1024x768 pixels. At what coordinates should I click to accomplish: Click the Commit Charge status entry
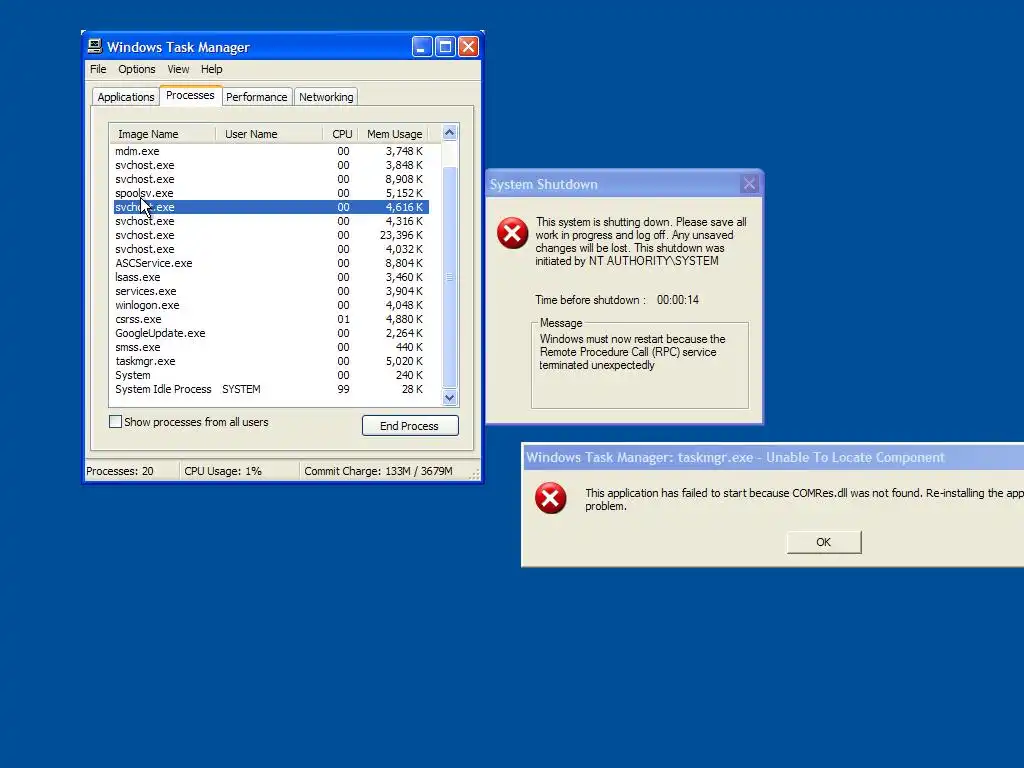[385, 471]
